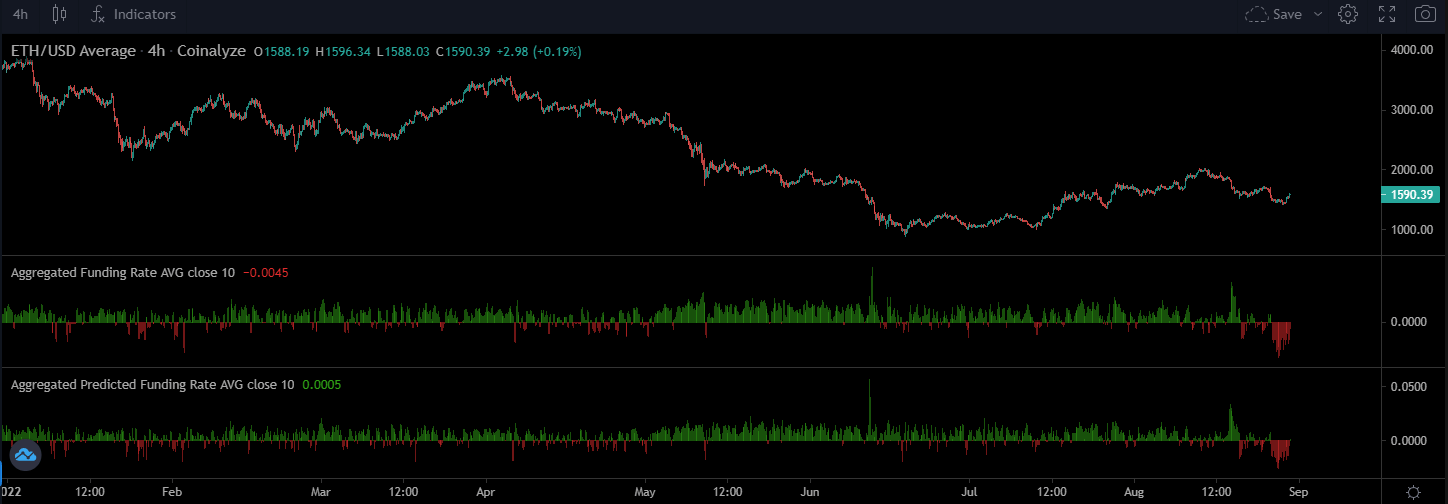Image resolution: width=1448 pixels, height=504 pixels.
Task: Click the May label on time axis
Action: 644,492
